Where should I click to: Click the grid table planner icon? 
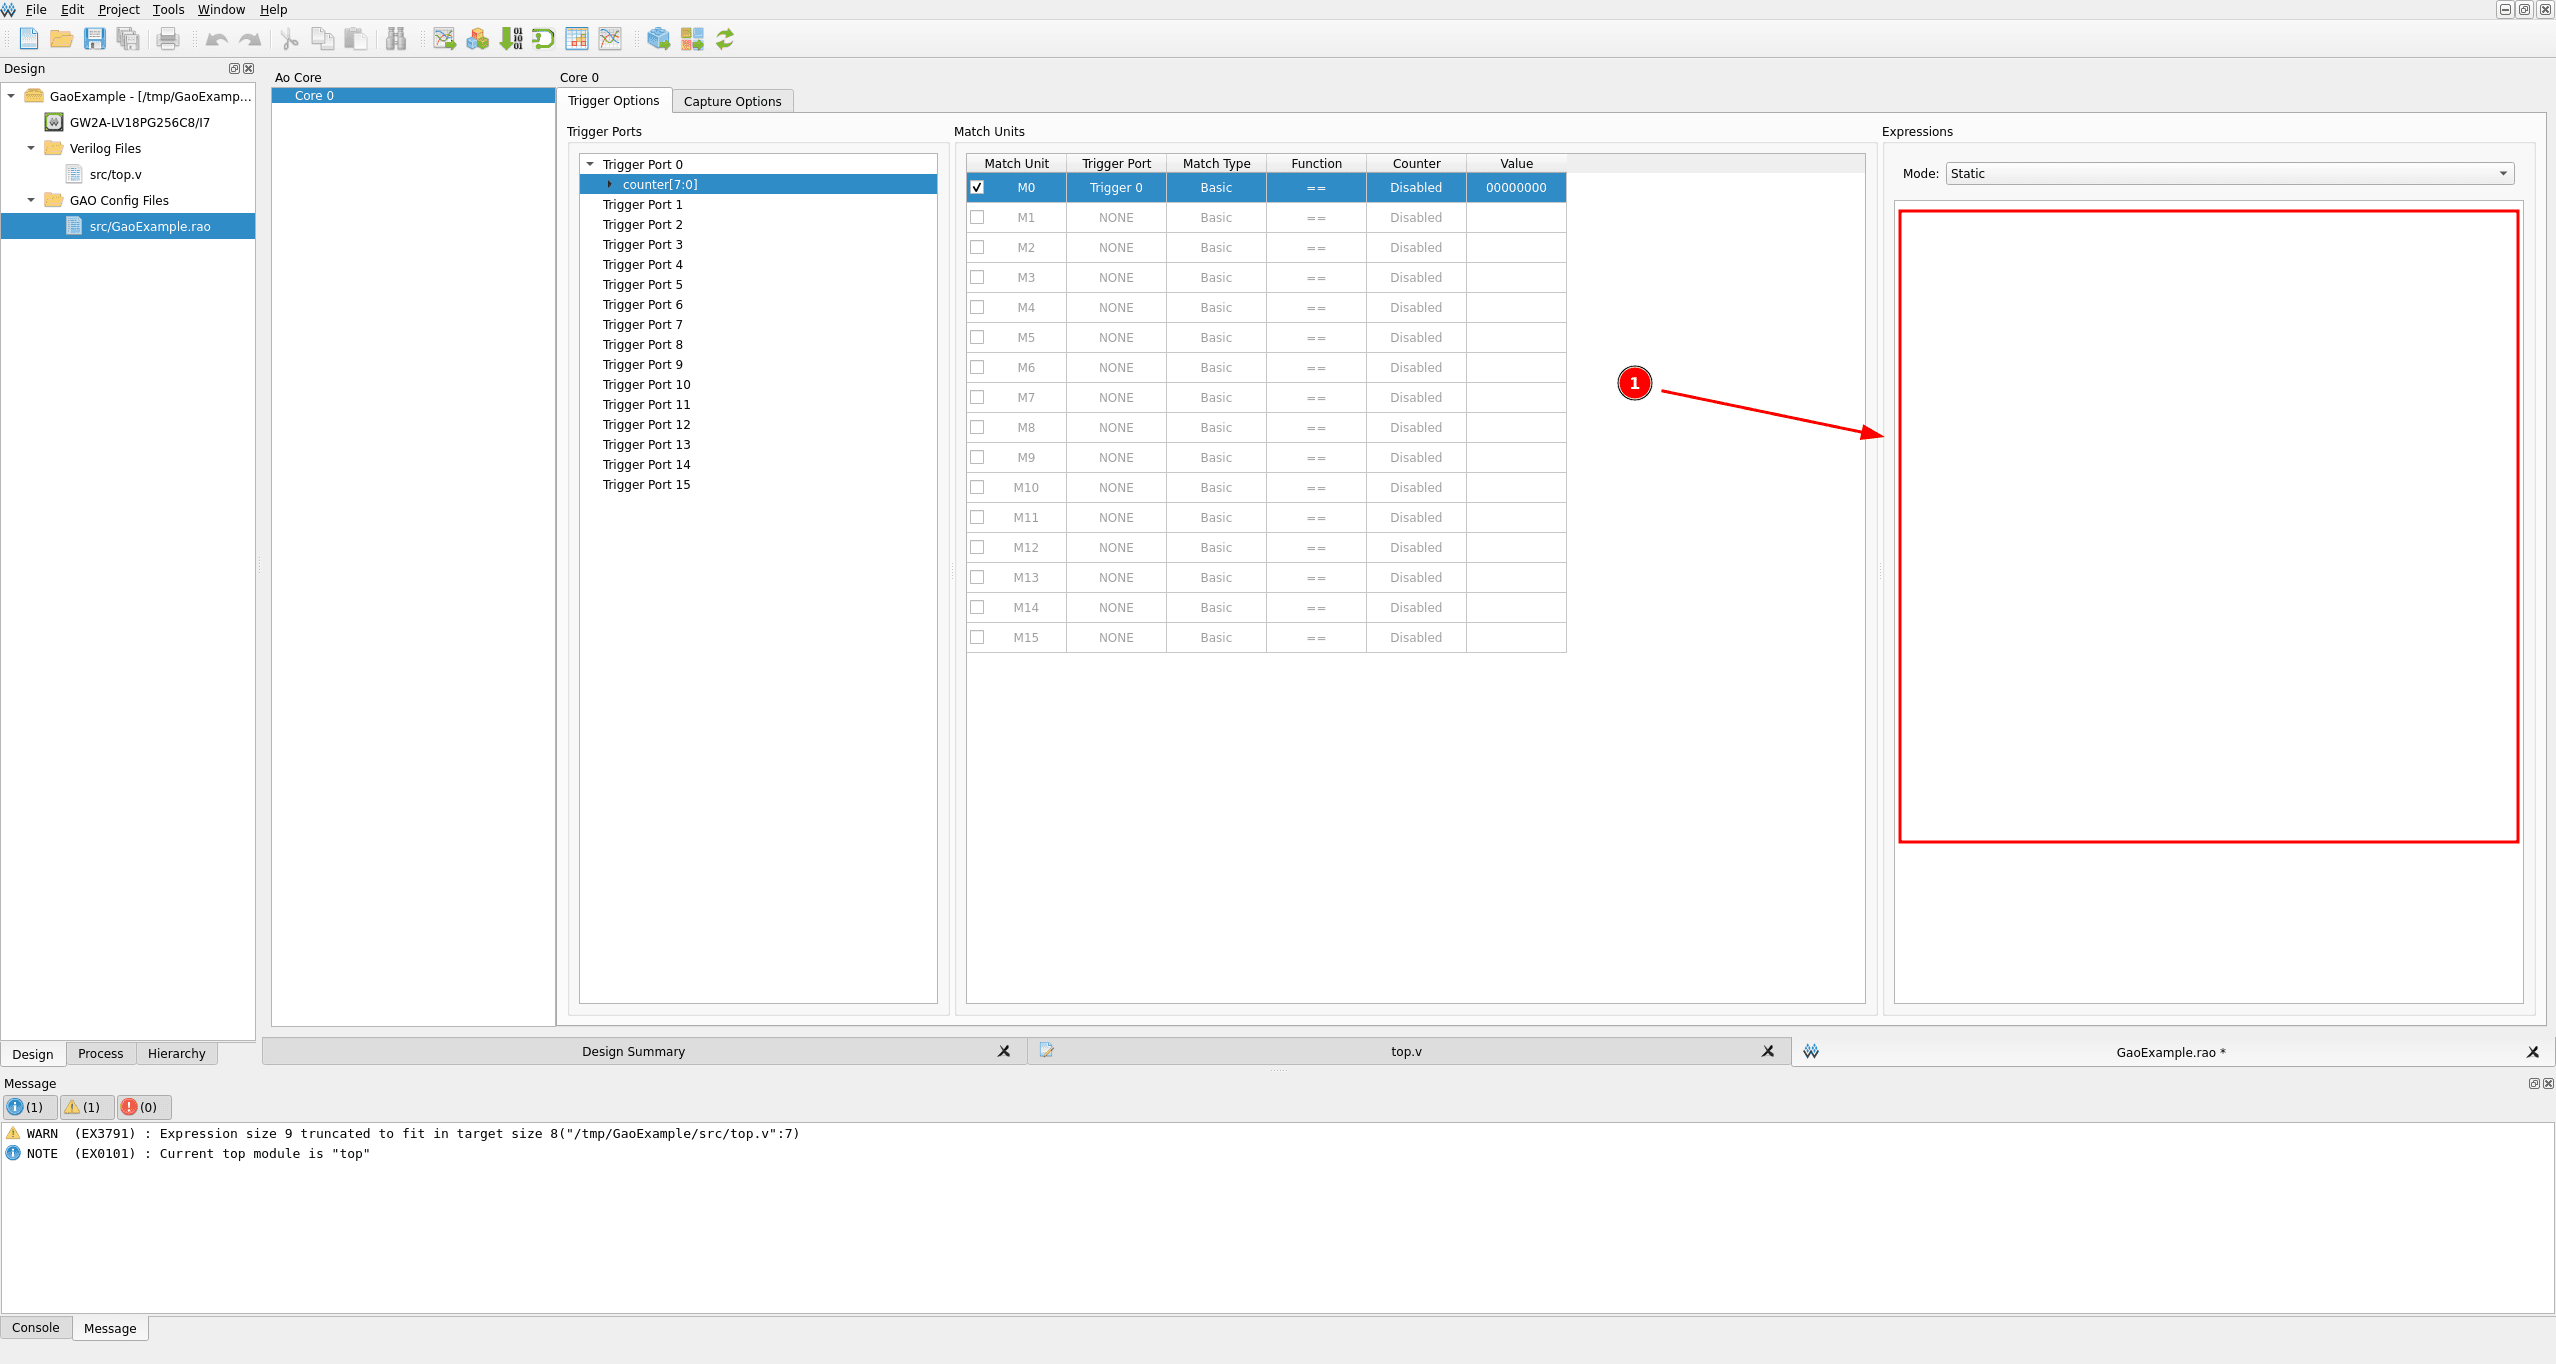click(577, 39)
